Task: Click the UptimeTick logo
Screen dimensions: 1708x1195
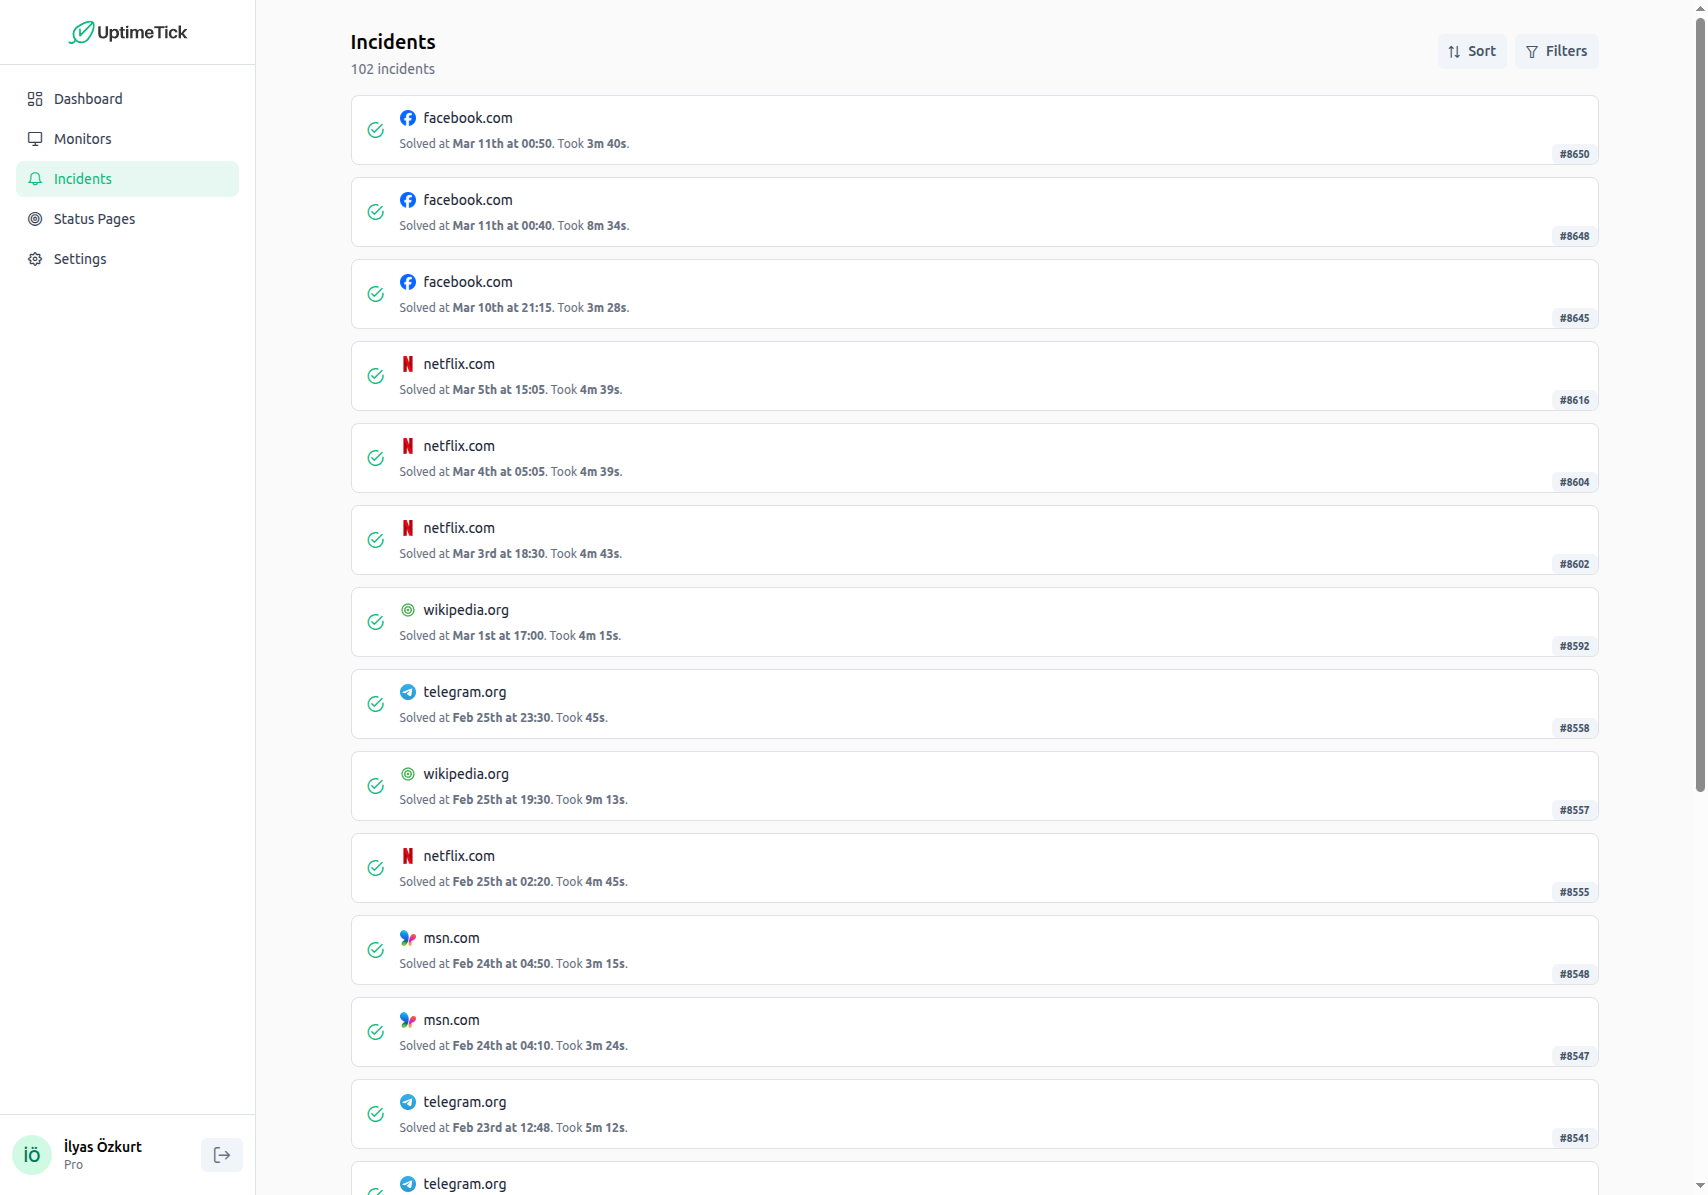Action: [128, 32]
